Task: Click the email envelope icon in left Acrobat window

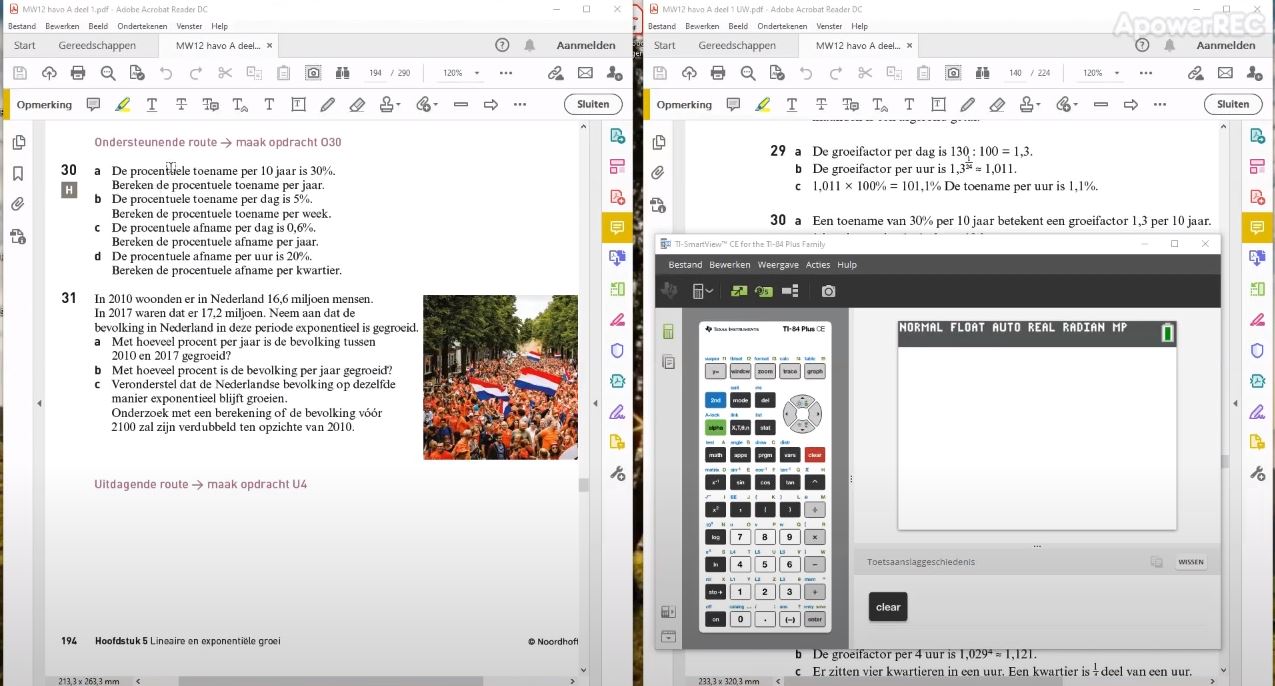Action: 585,73
